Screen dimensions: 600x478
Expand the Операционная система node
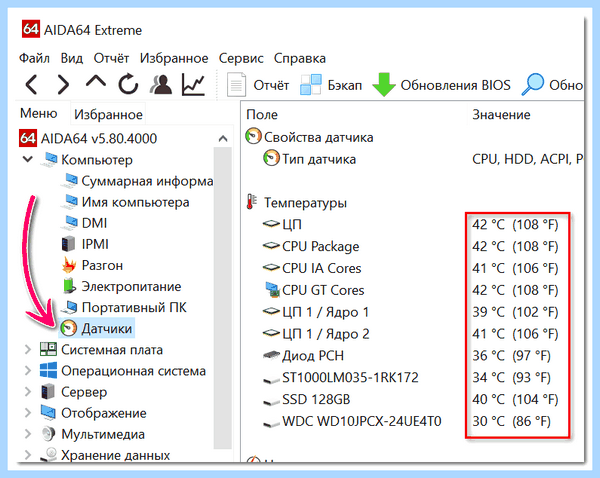[x=28, y=370]
